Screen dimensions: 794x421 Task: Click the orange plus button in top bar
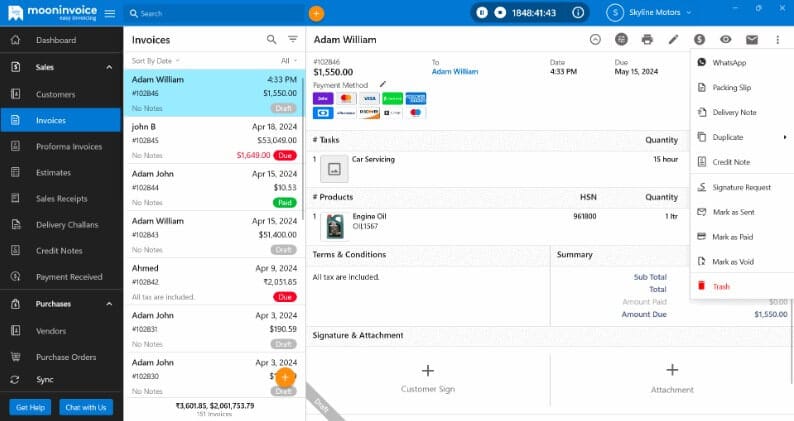(x=316, y=13)
